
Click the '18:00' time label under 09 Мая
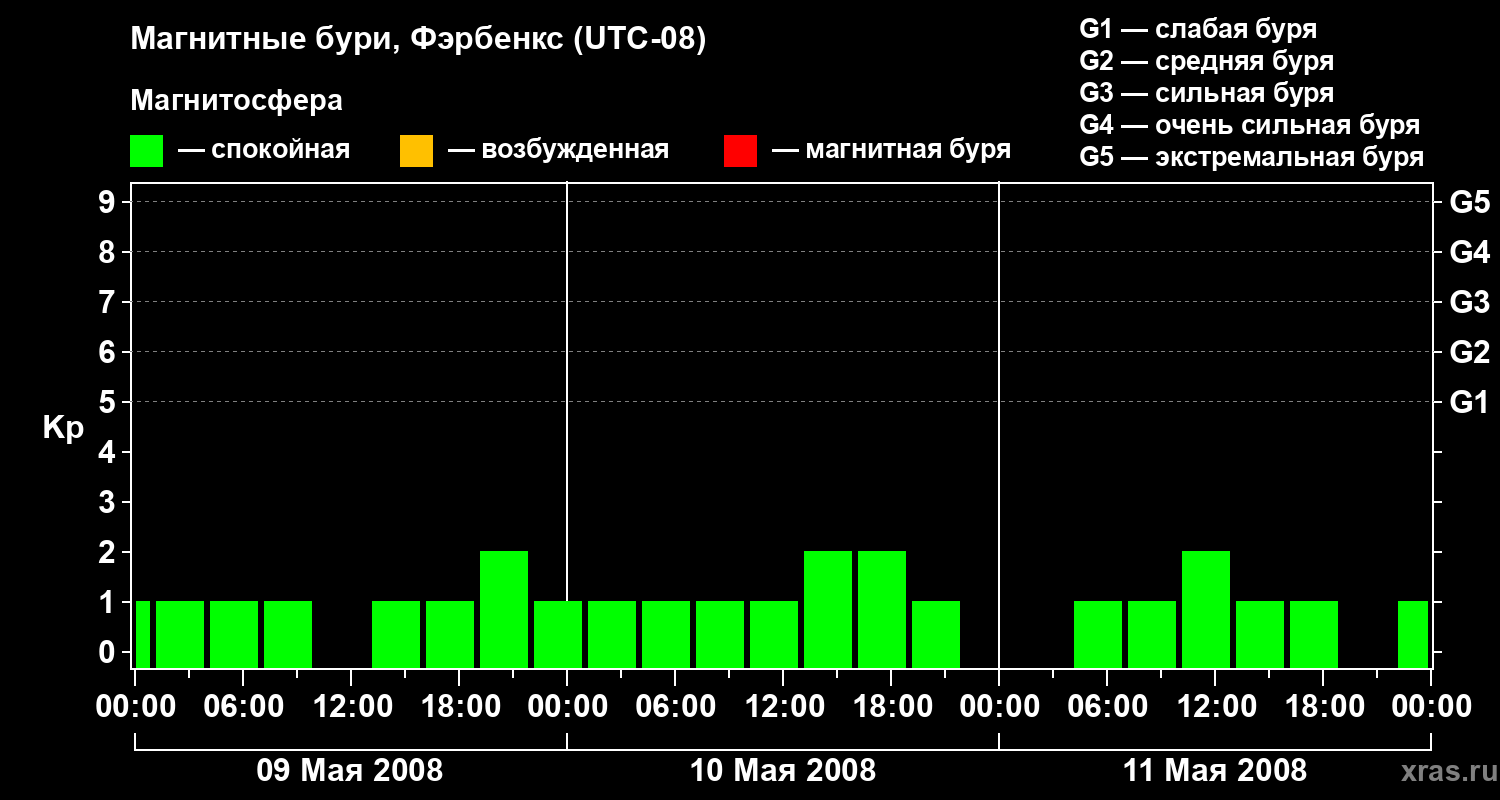pyautogui.click(x=459, y=707)
